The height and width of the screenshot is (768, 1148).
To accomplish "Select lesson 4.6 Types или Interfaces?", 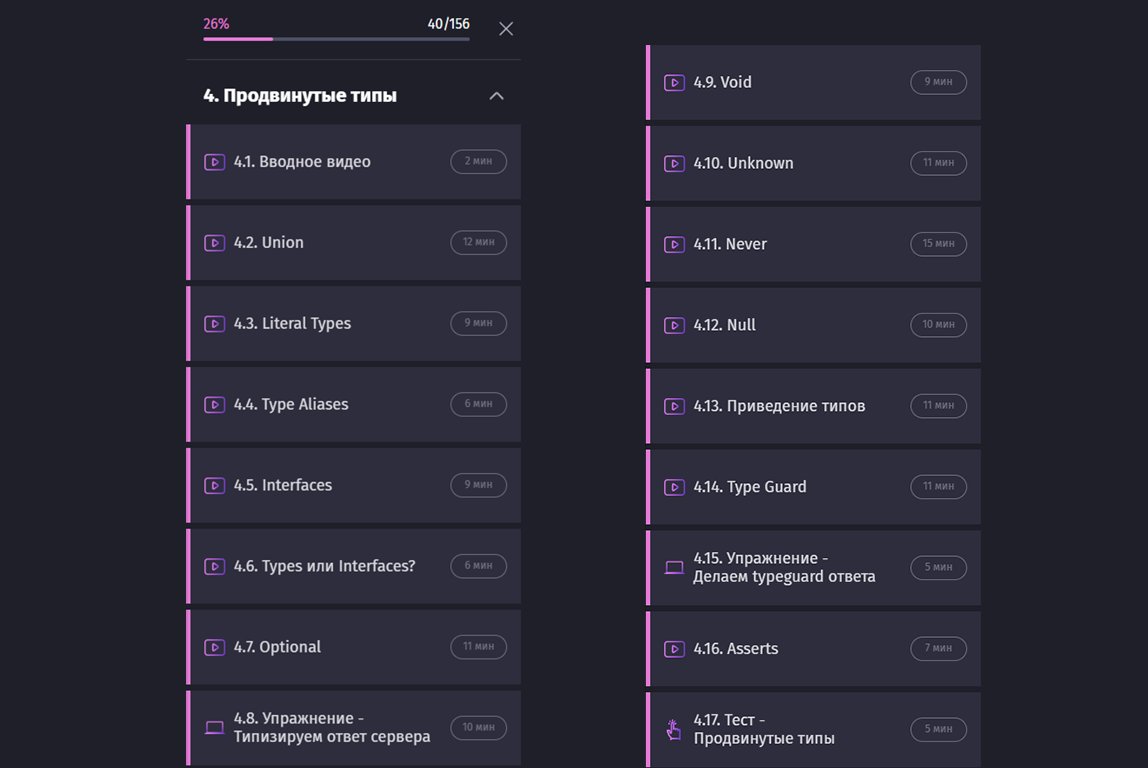I will (324, 567).
